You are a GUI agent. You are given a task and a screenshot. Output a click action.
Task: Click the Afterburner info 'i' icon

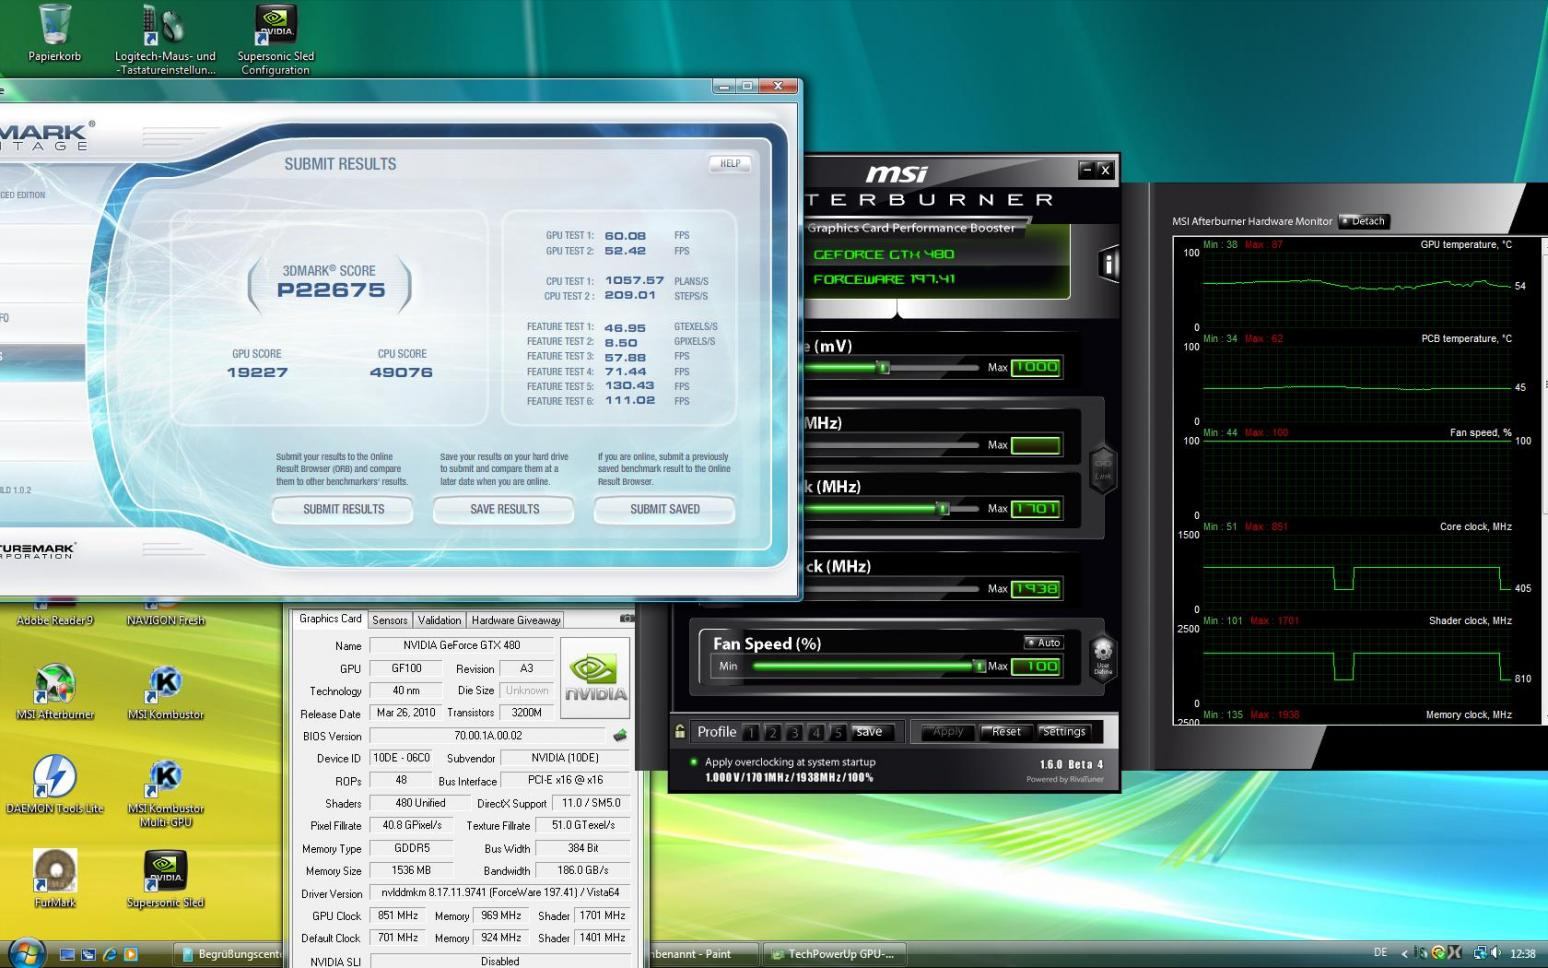point(1108,264)
